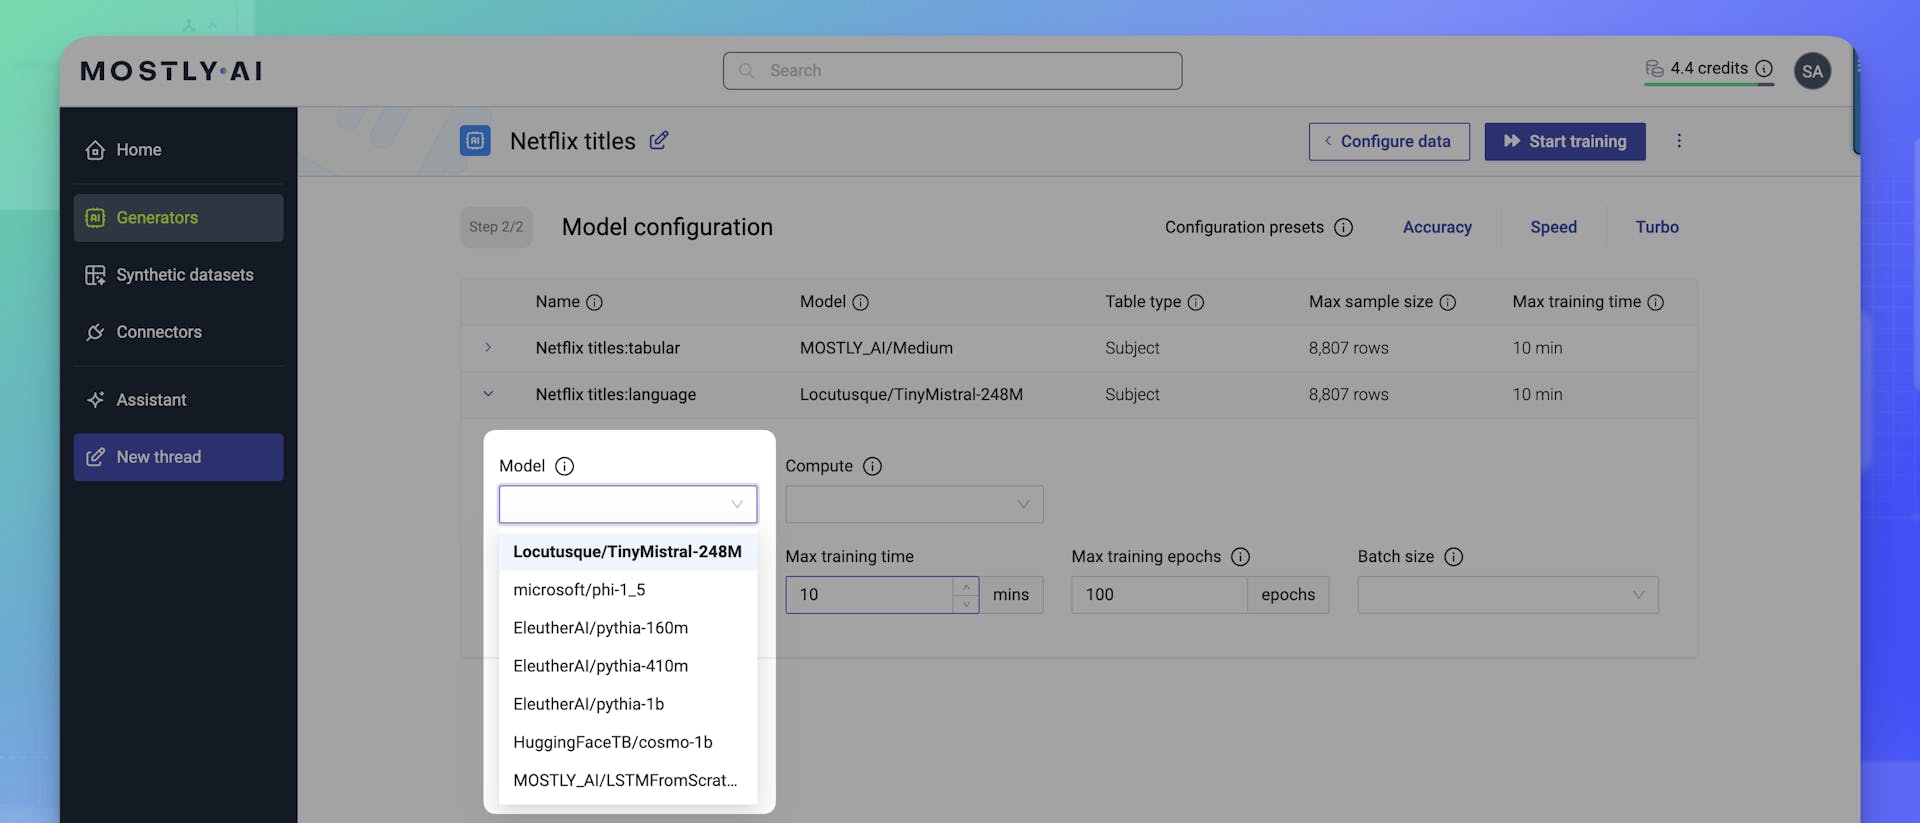Open the credits info icon
This screenshot has width=1920, height=823.
coord(1764,68)
